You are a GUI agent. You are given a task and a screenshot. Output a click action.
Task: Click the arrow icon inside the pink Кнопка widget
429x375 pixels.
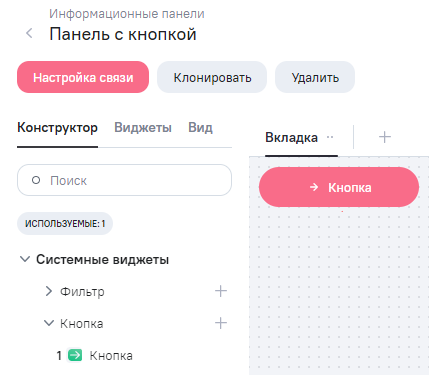point(314,187)
